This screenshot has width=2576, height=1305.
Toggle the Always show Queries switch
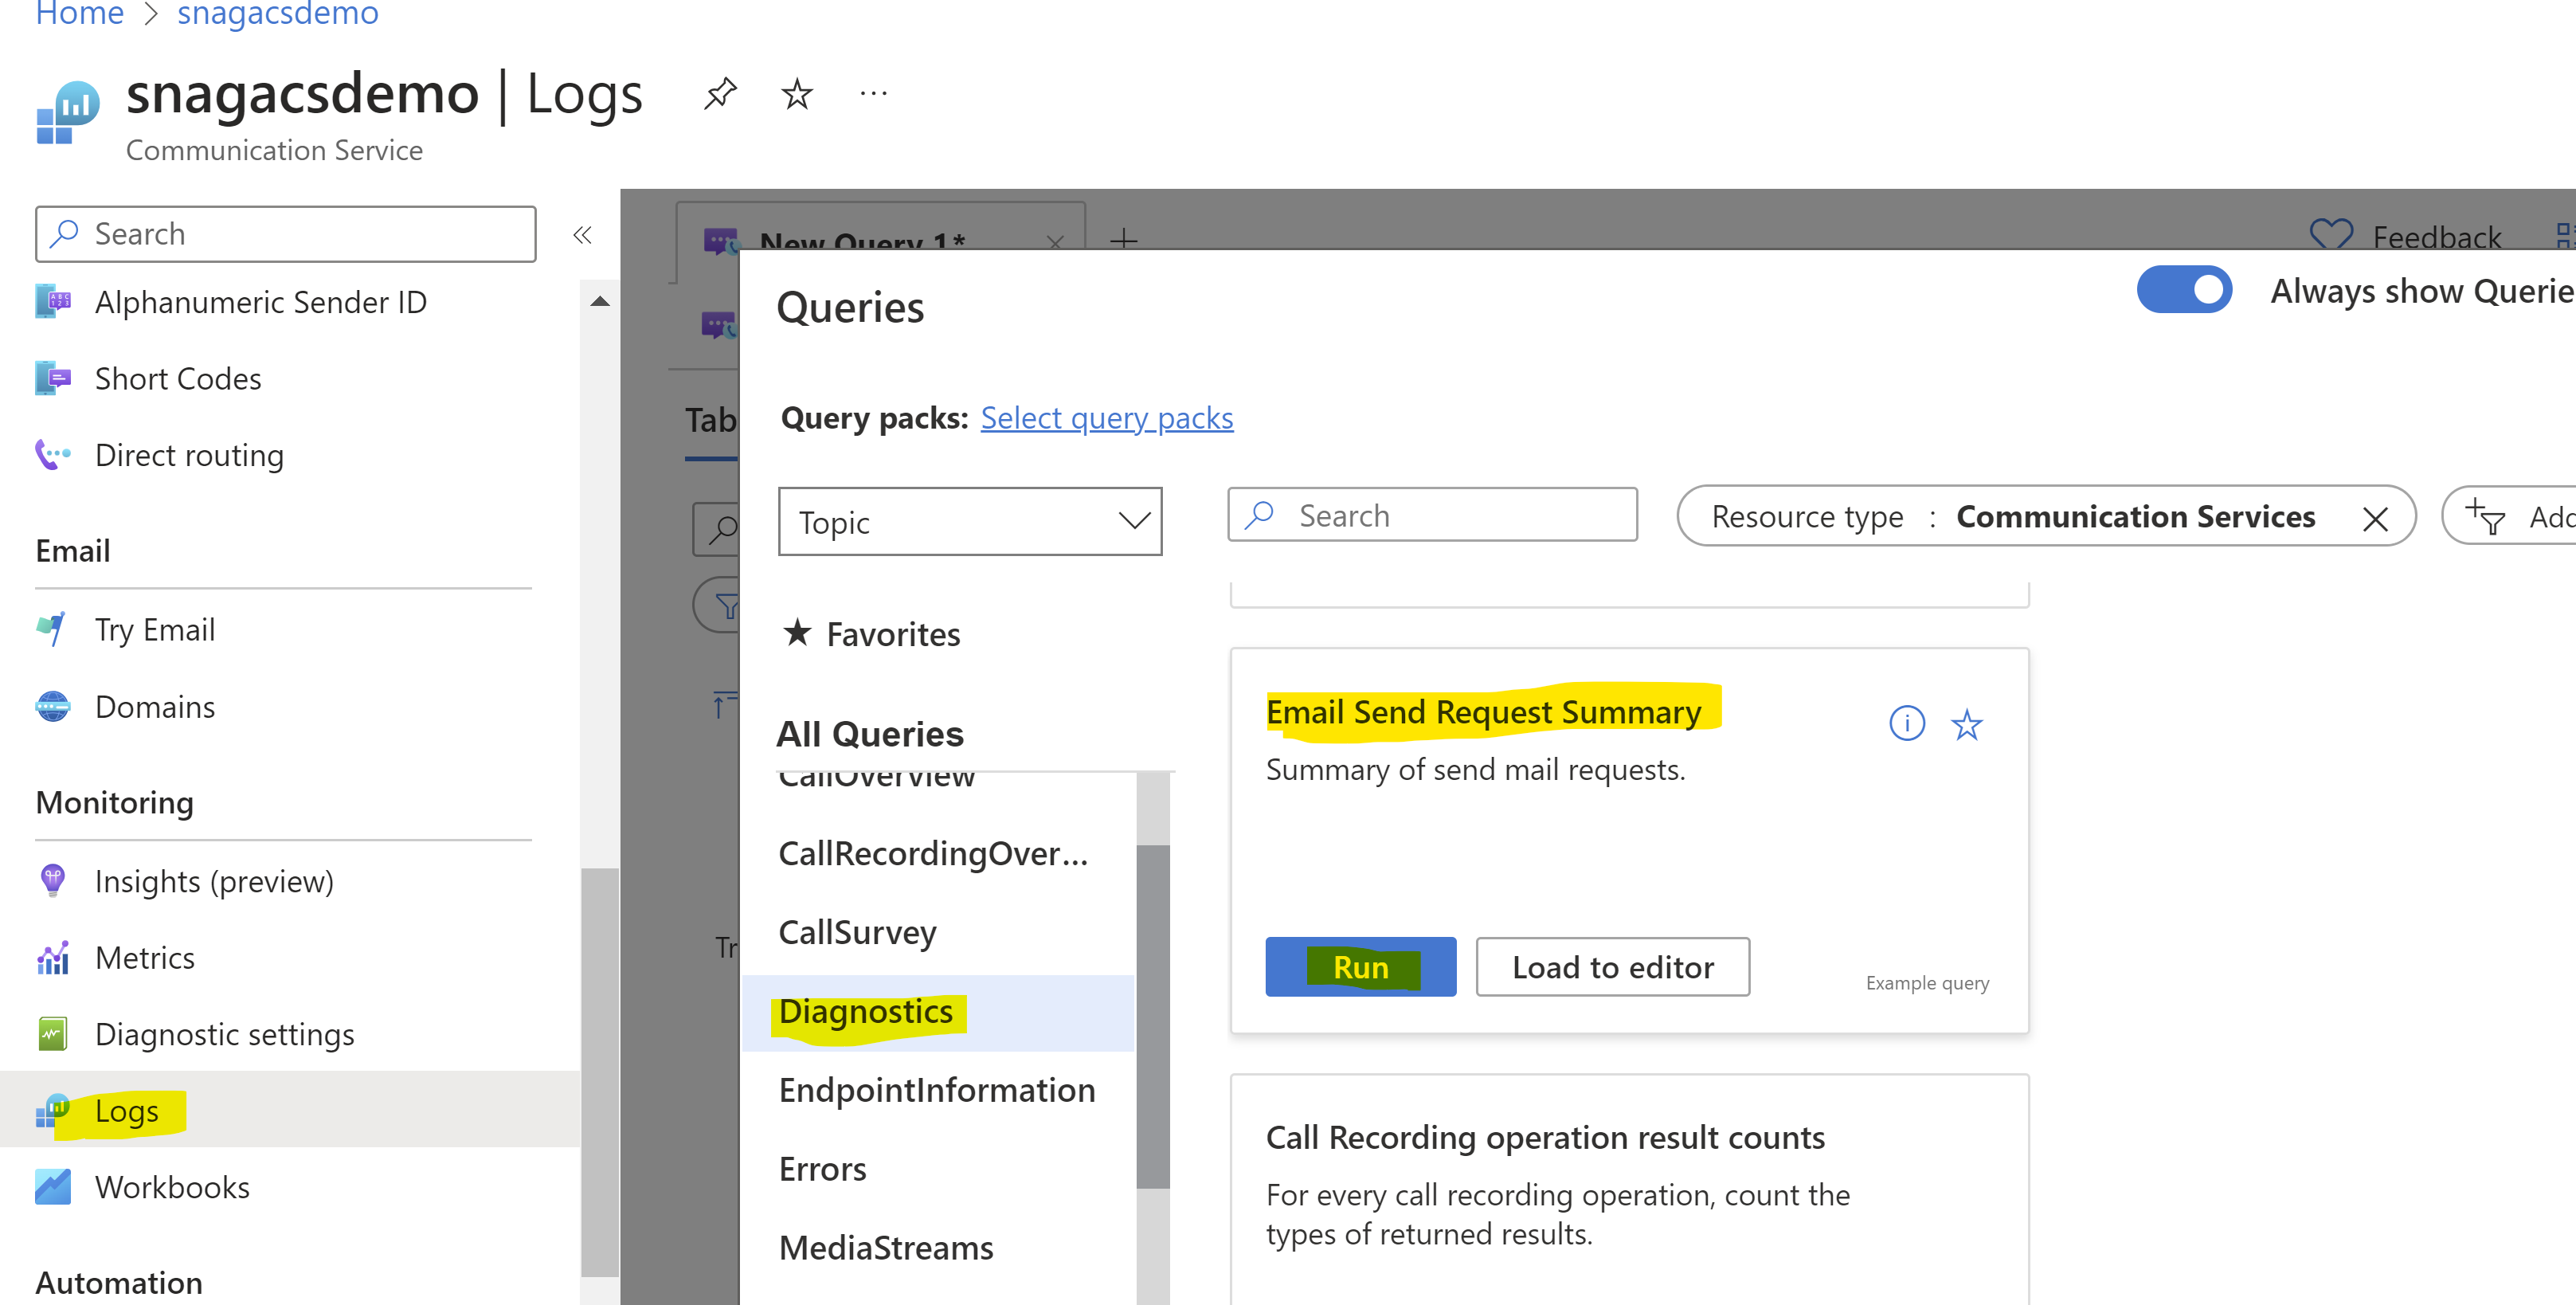pos(2184,290)
